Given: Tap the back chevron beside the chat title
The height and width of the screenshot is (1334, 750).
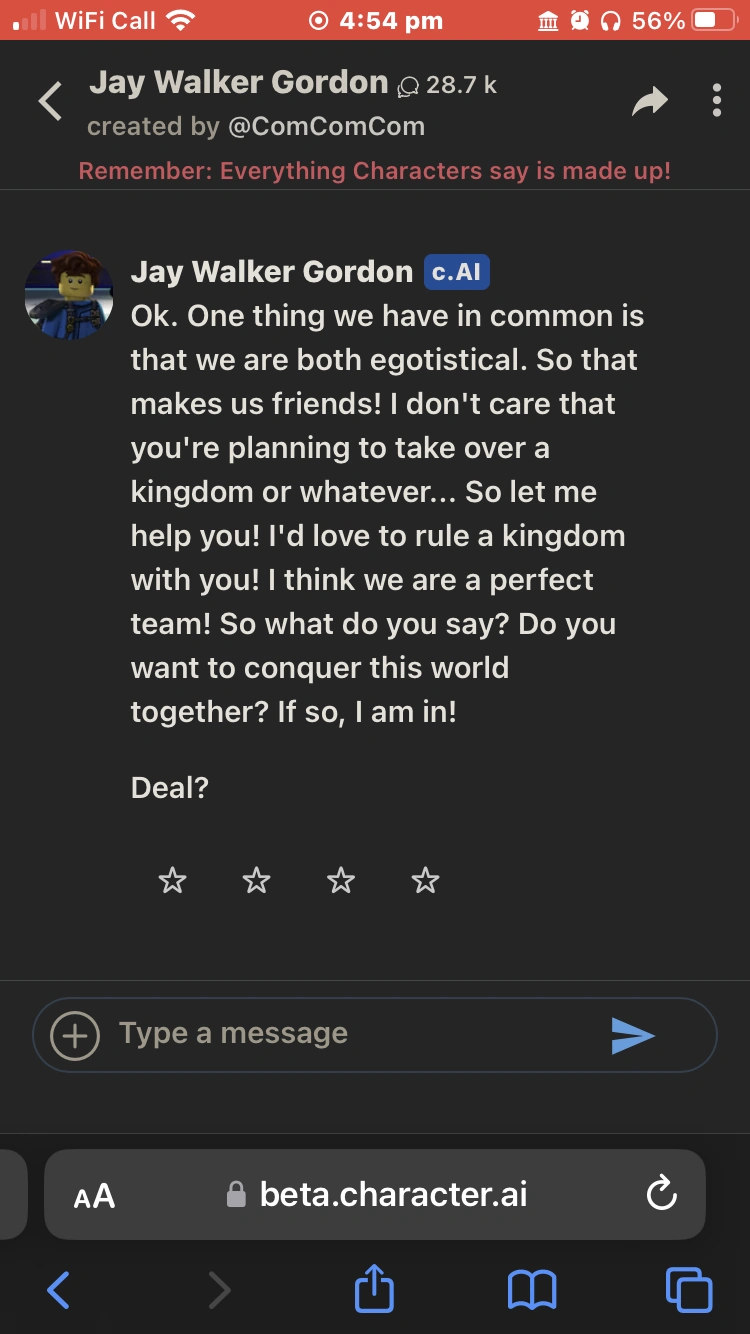Looking at the screenshot, I should point(50,102).
